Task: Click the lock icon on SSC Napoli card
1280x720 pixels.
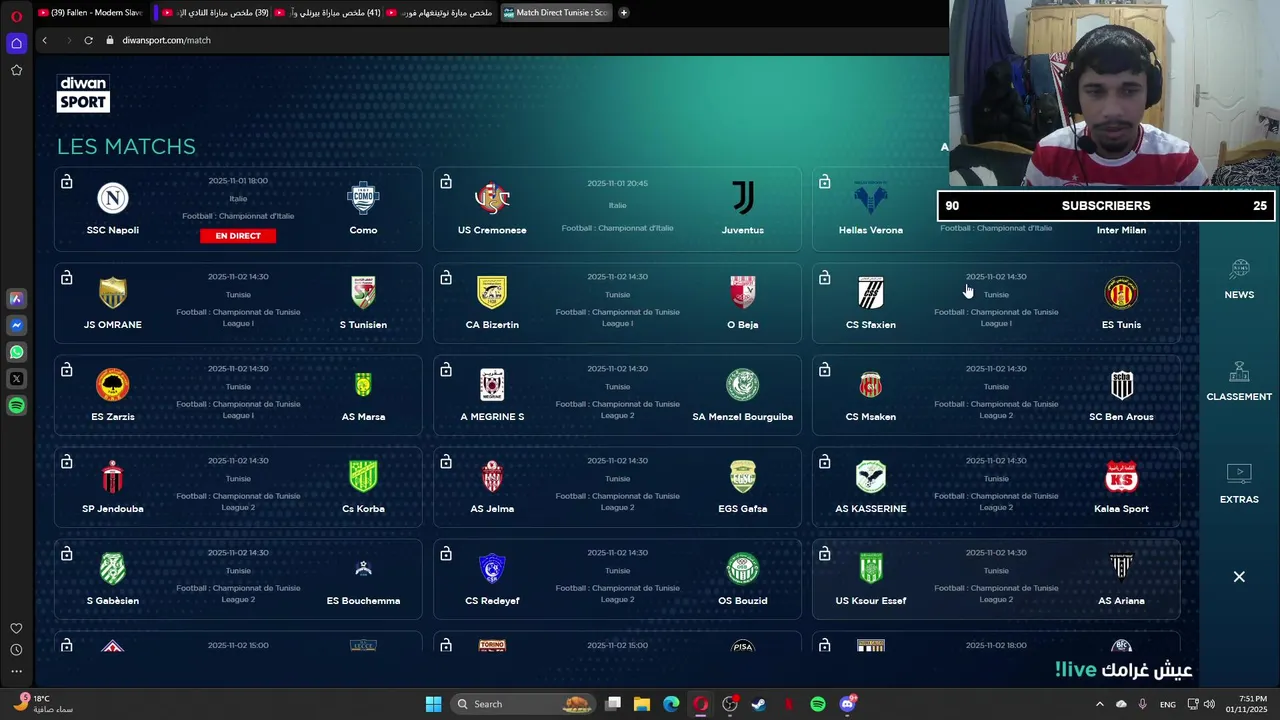Action: pyautogui.click(x=66, y=182)
